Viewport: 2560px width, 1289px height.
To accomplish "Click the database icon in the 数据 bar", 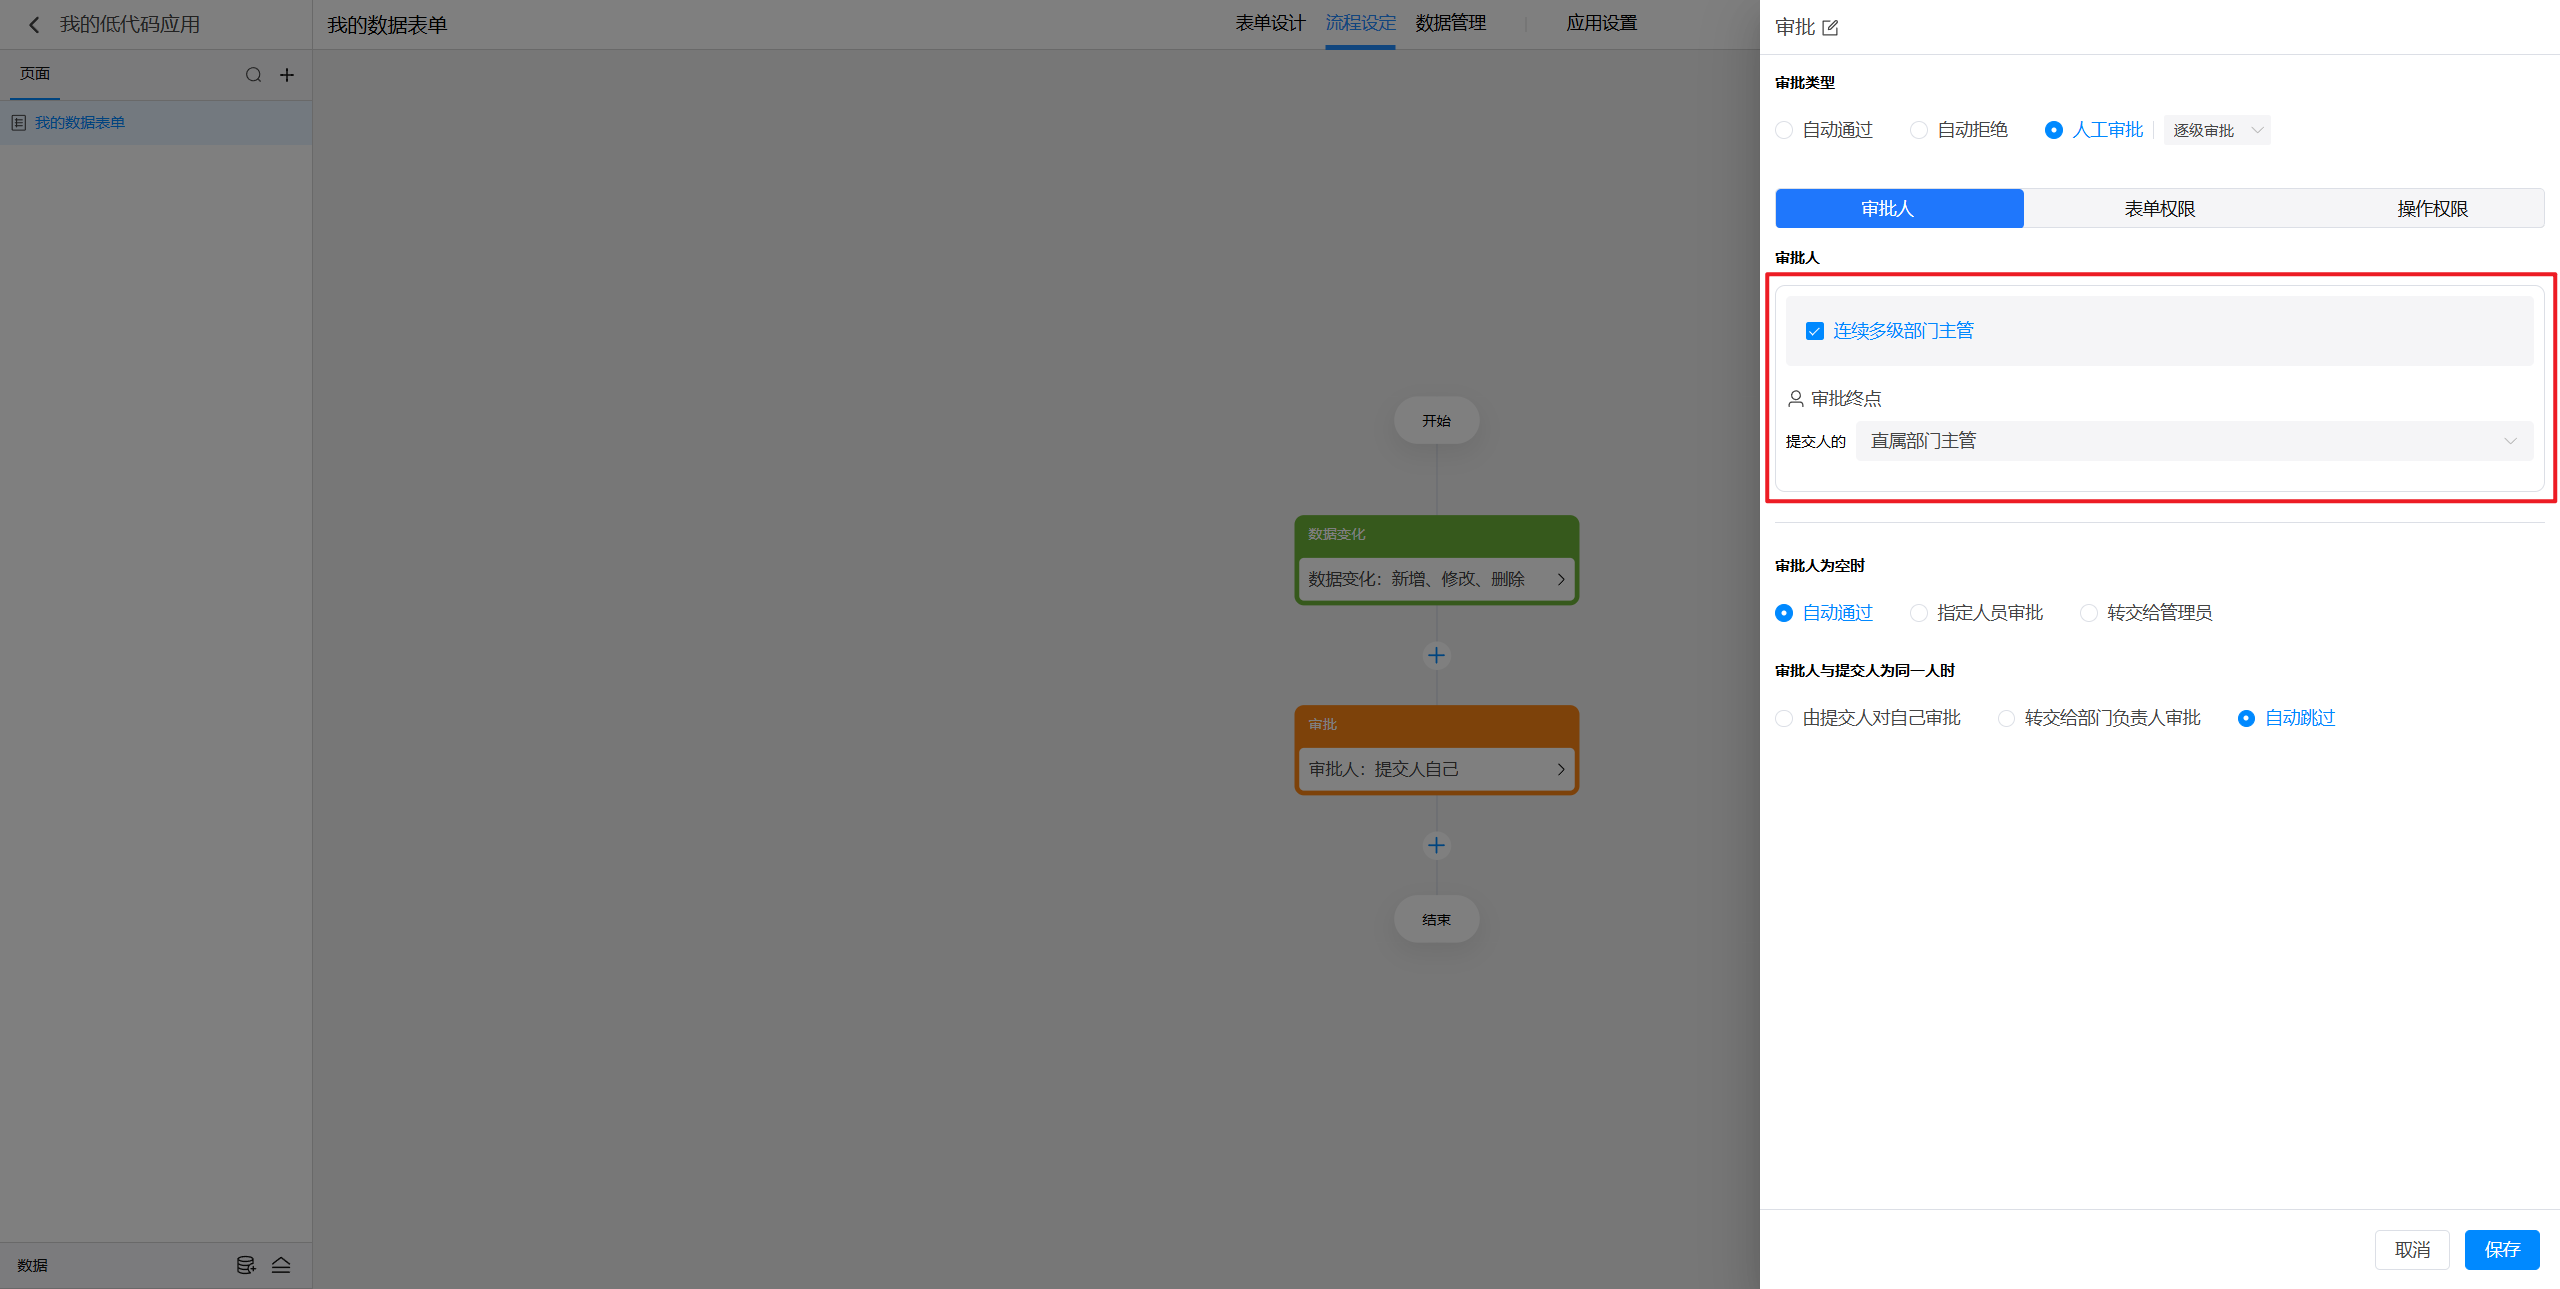I will pyautogui.click(x=245, y=1265).
